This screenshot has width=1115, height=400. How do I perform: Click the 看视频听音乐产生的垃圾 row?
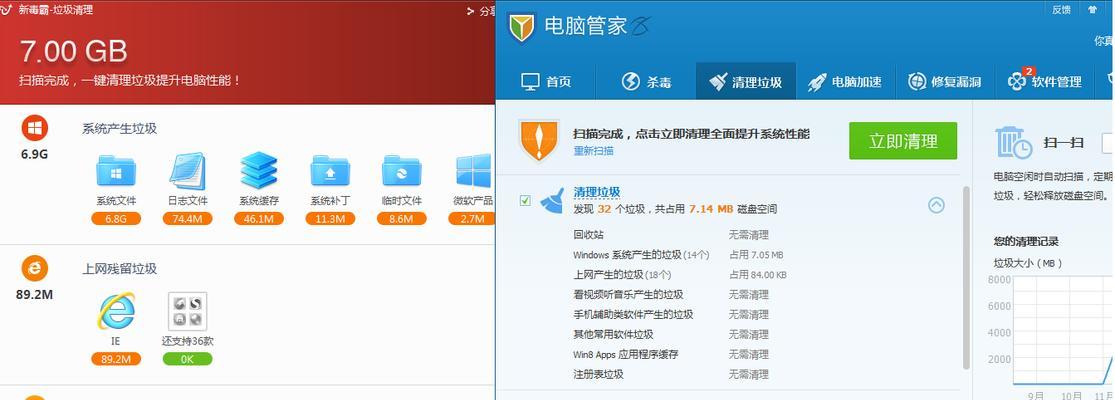(x=671, y=294)
